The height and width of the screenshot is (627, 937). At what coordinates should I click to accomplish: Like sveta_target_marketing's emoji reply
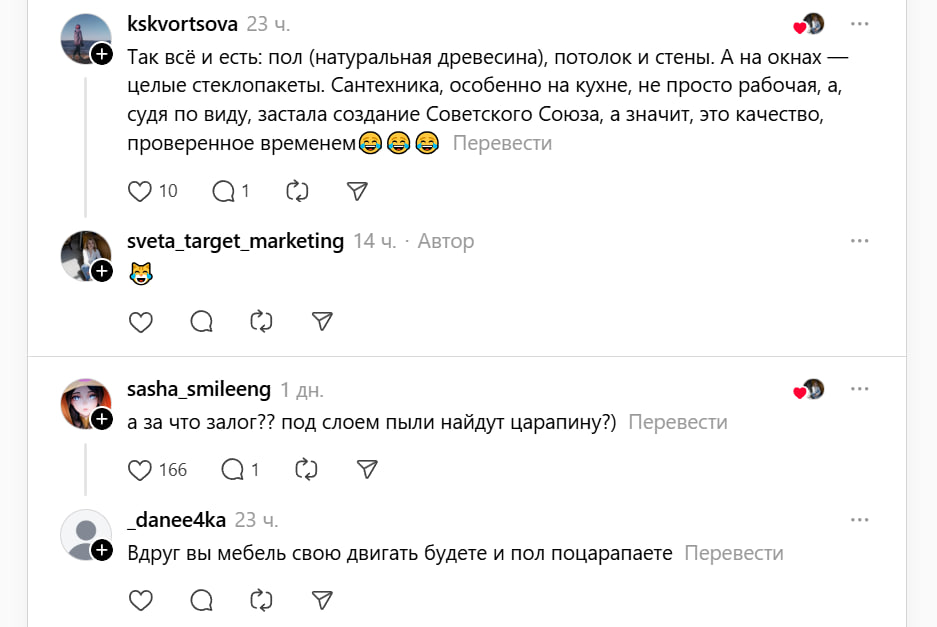pos(141,321)
